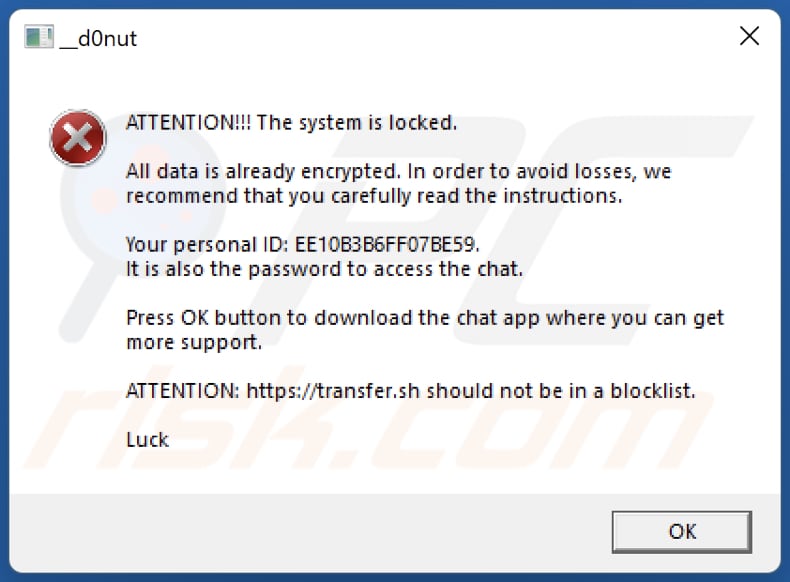Close the __d0nut dialog window
The image size is (790, 582).
[749, 37]
